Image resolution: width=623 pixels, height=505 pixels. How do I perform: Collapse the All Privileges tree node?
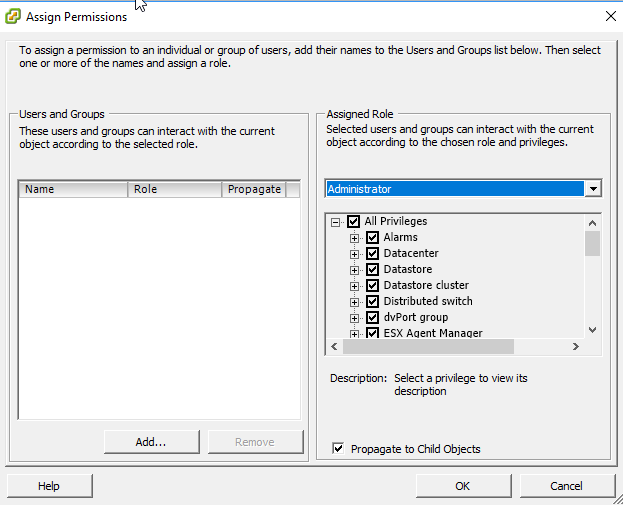click(335, 222)
